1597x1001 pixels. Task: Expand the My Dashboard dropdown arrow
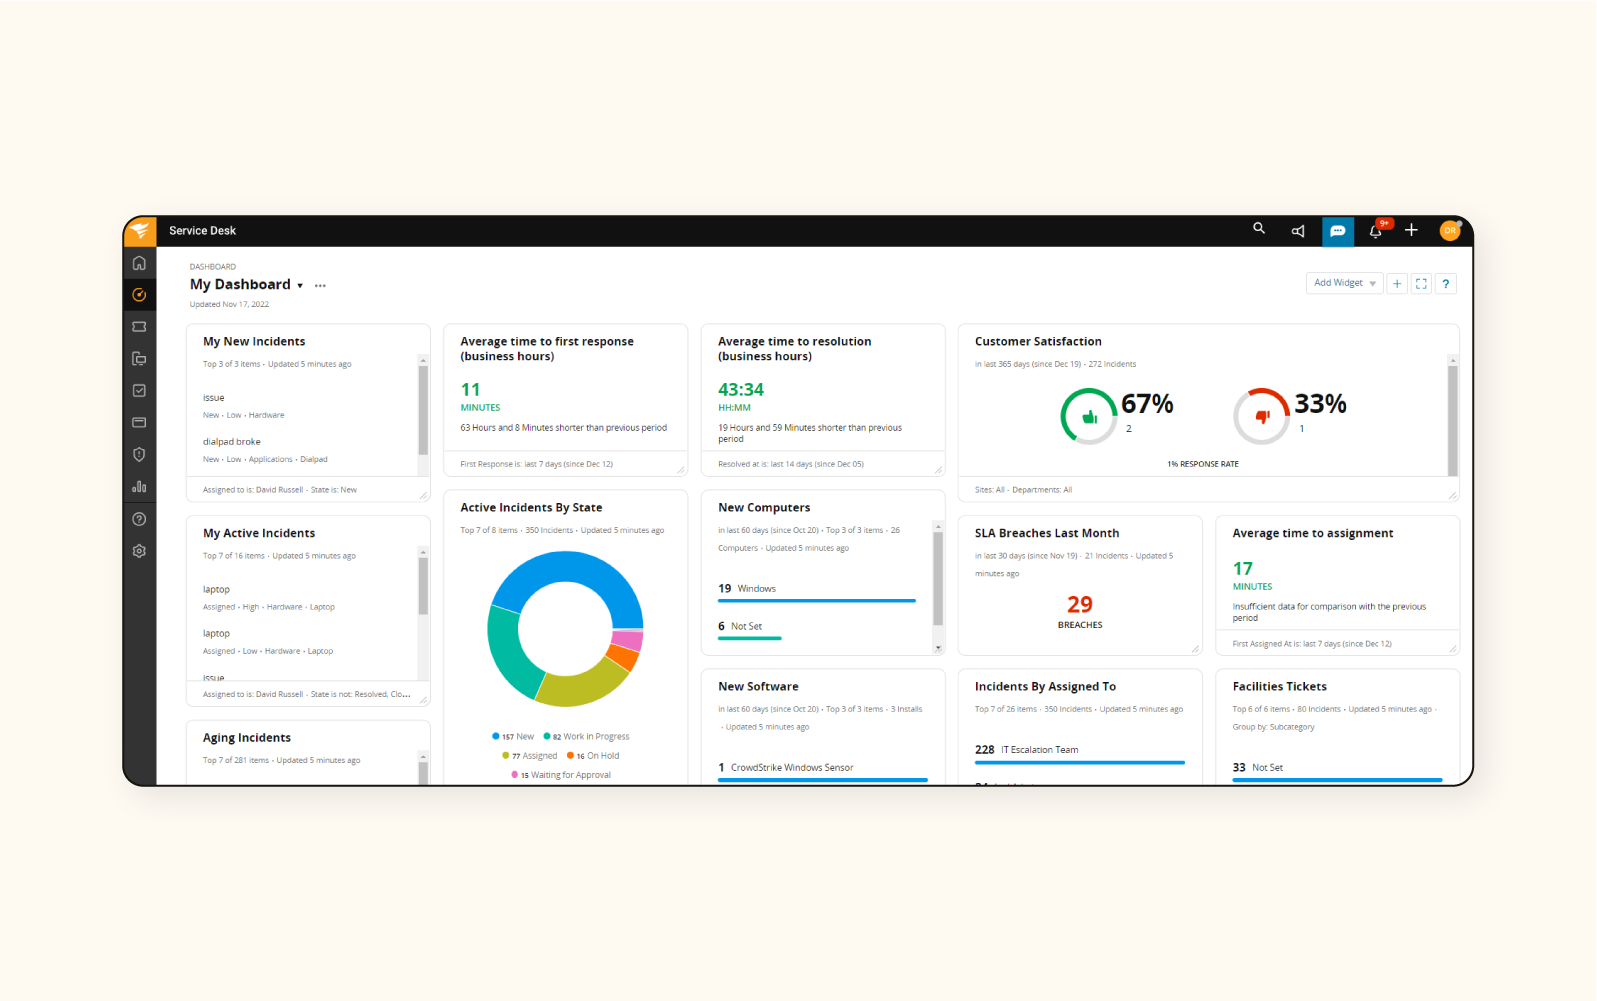click(x=300, y=286)
